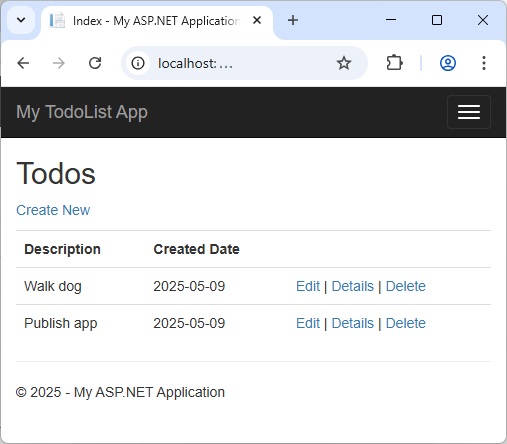This screenshot has height=444, width=507.
Task: Click the browser forward arrow
Action: [x=59, y=63]
